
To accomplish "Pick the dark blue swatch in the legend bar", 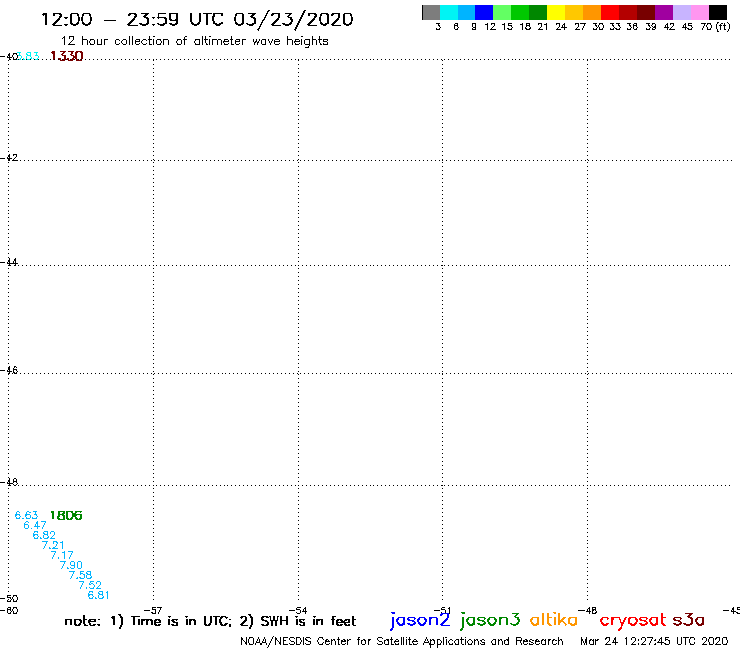I will (484, 12).
